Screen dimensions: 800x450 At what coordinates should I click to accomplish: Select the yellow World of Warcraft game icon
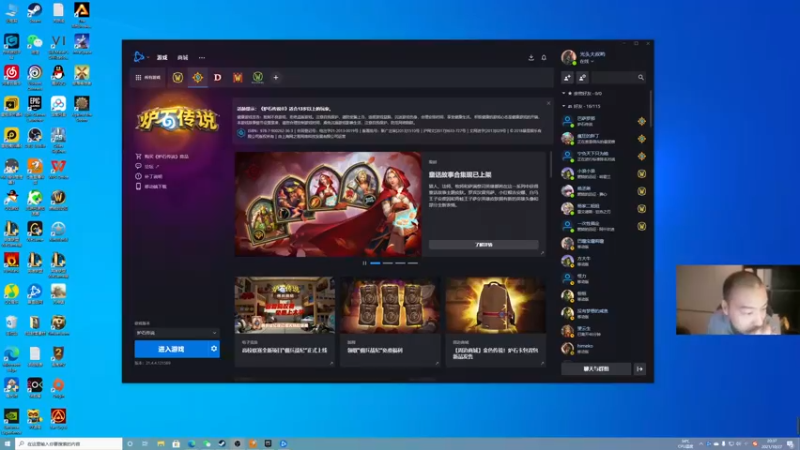[178, 78]
